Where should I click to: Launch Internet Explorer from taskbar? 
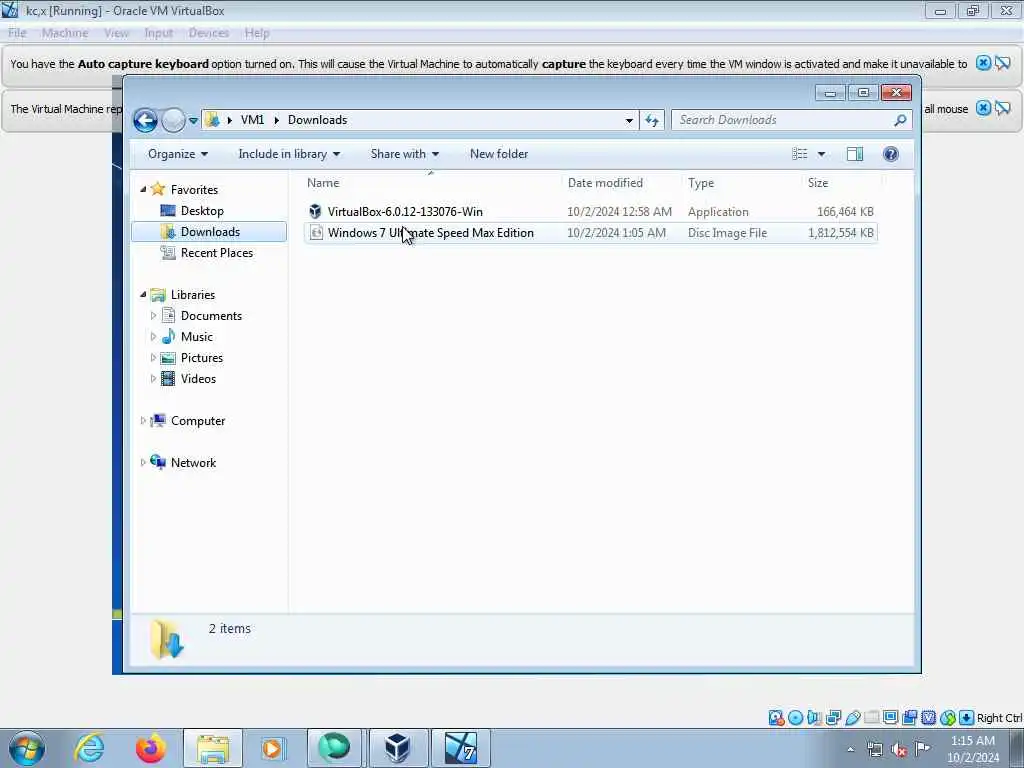click(x=89, y=748)
